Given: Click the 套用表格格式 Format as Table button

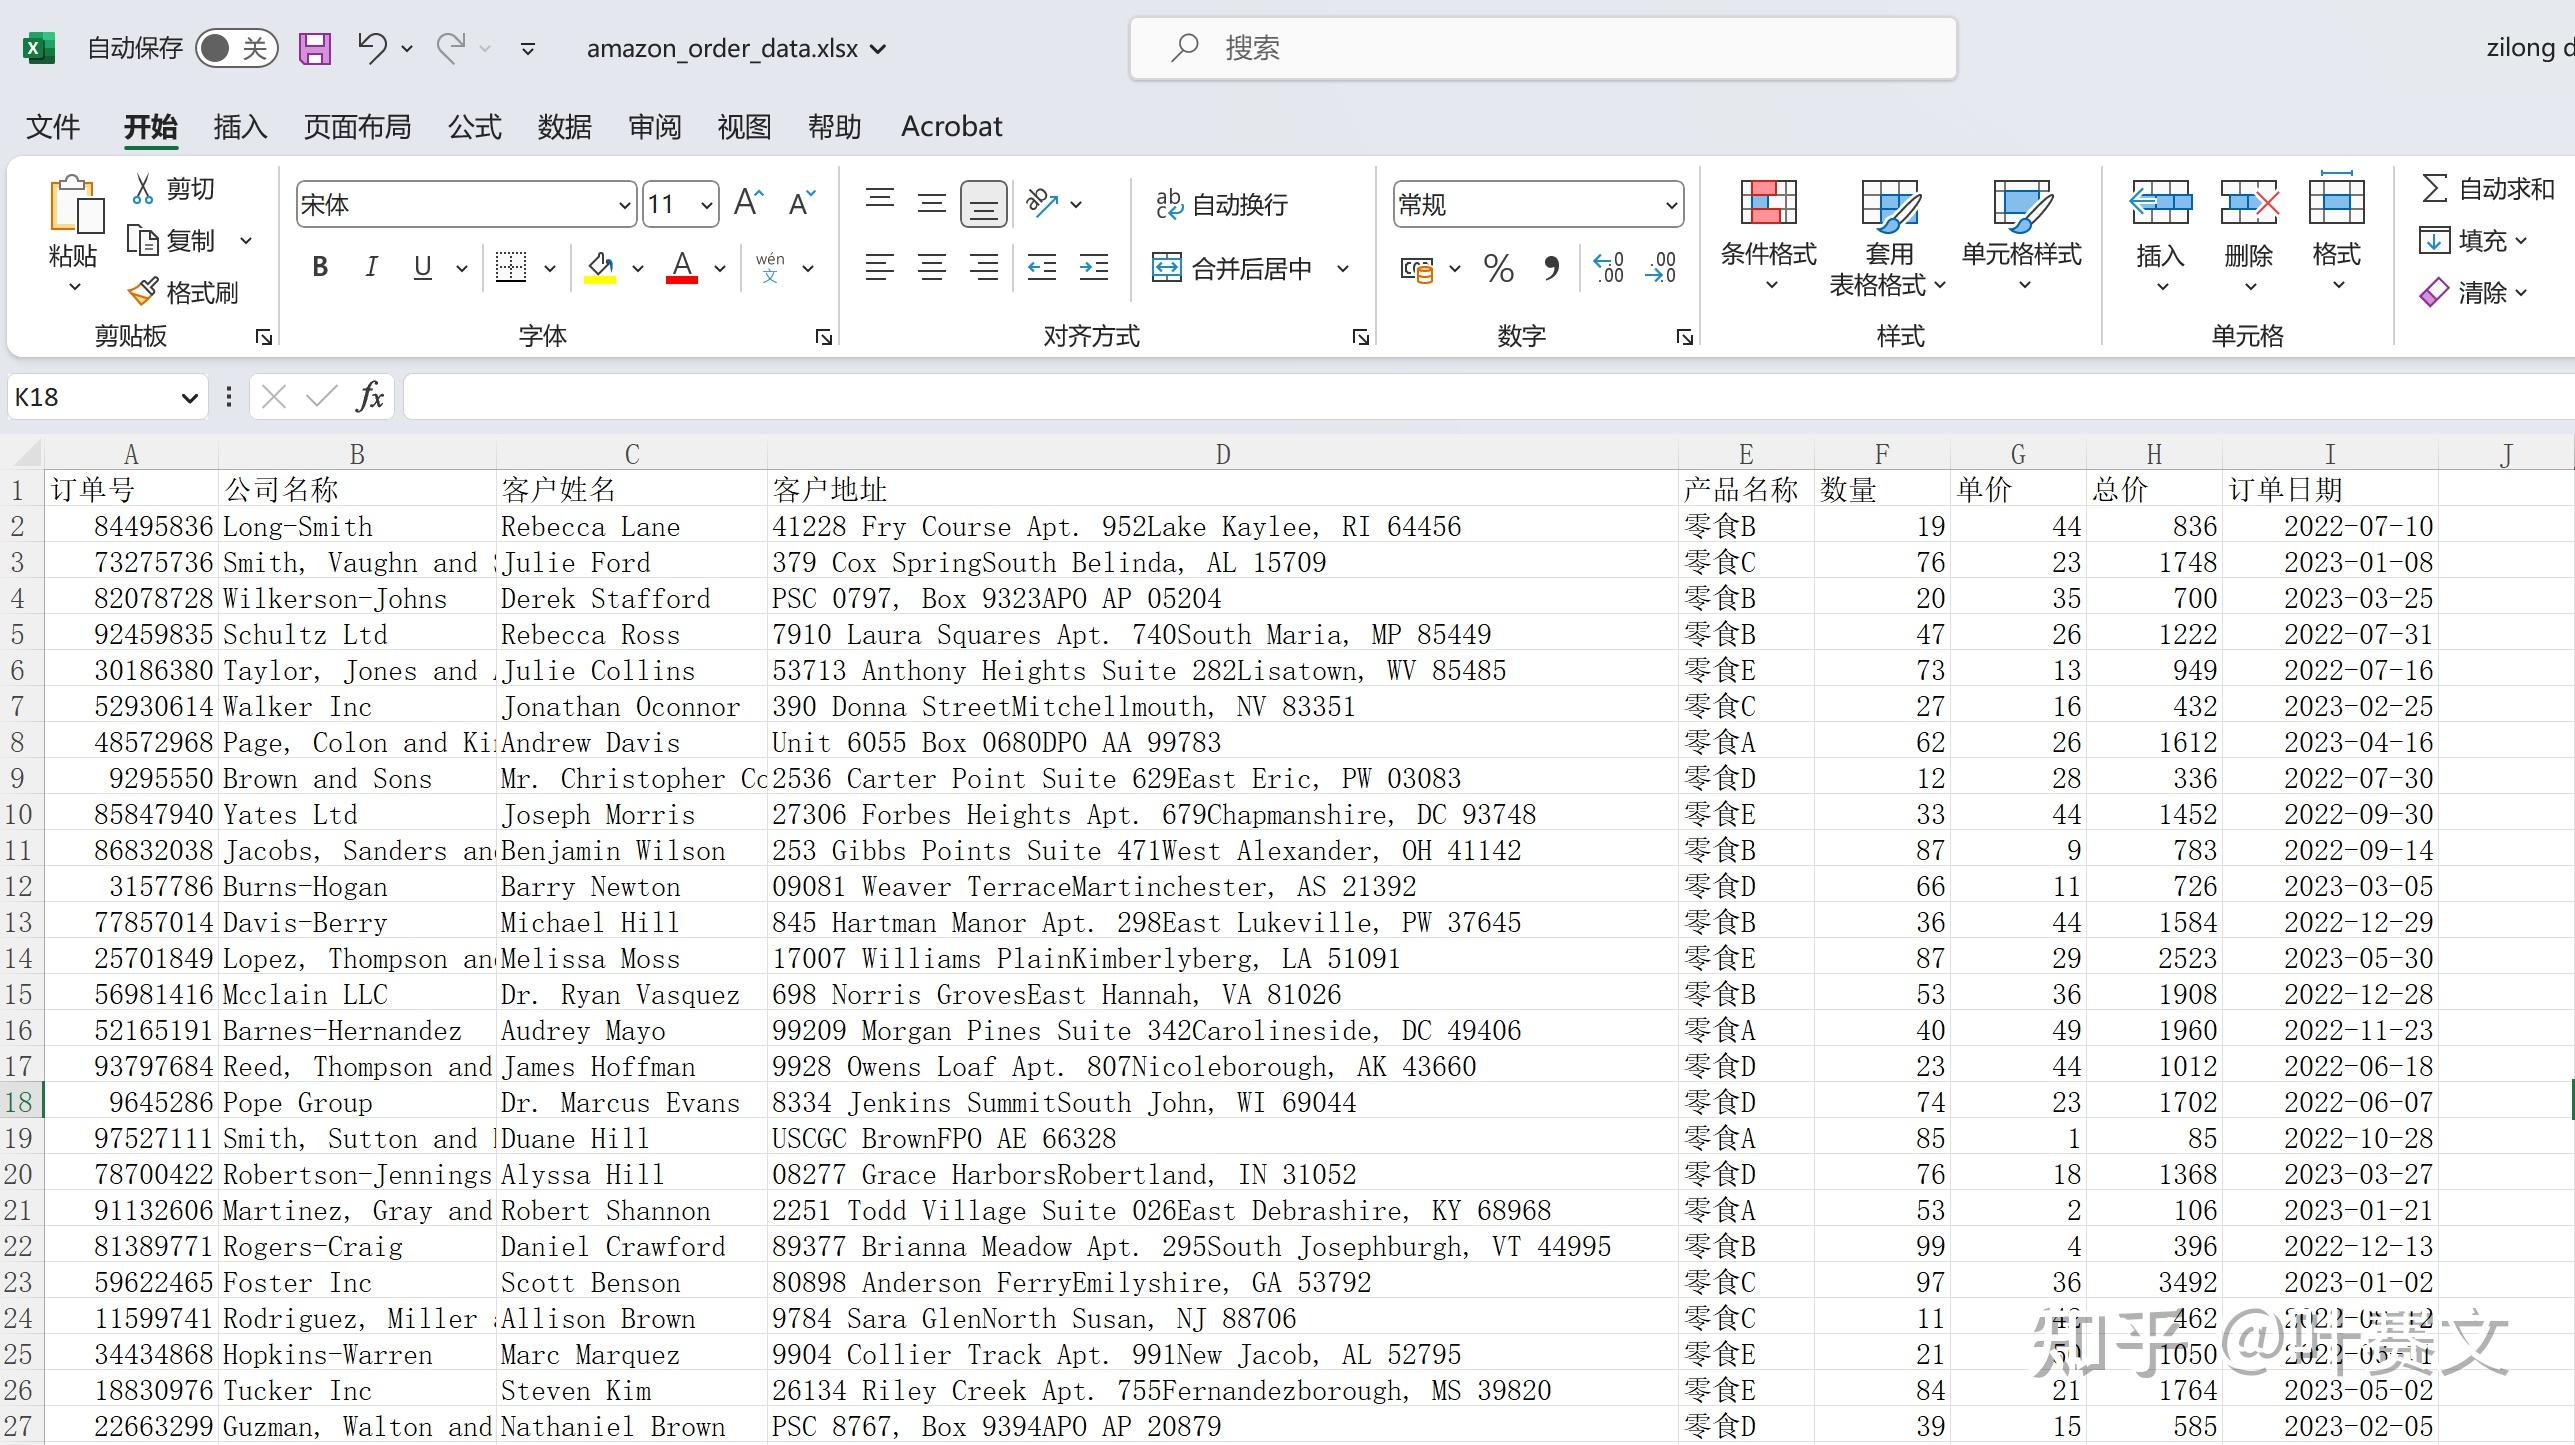Looking at the screenshot, I should coord(1888,238).
